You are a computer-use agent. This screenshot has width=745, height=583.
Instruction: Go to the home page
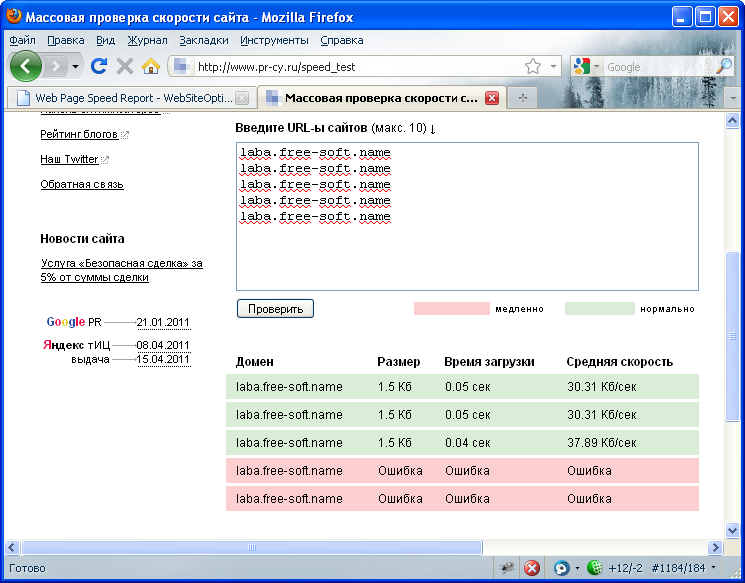coord(151,66)
